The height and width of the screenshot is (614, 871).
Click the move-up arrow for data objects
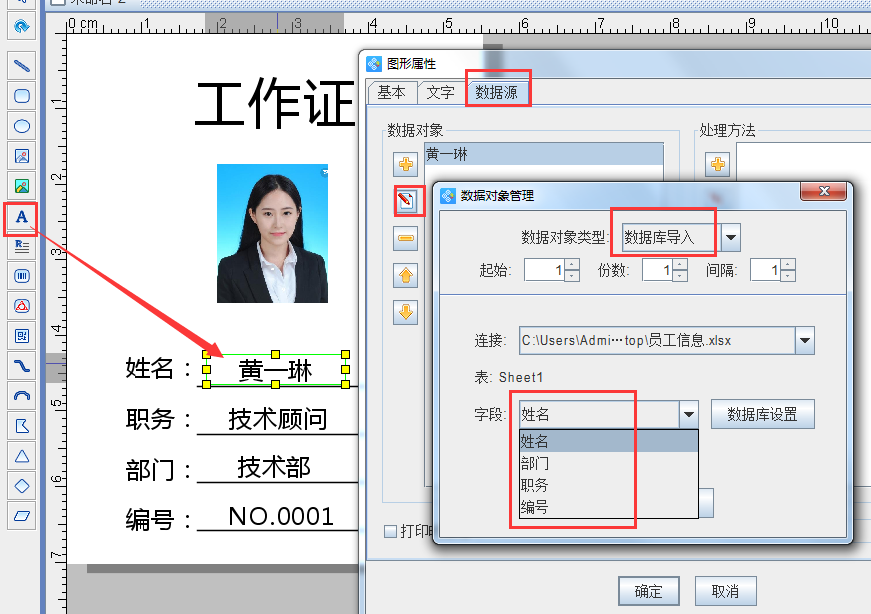(x=407, y=276)
